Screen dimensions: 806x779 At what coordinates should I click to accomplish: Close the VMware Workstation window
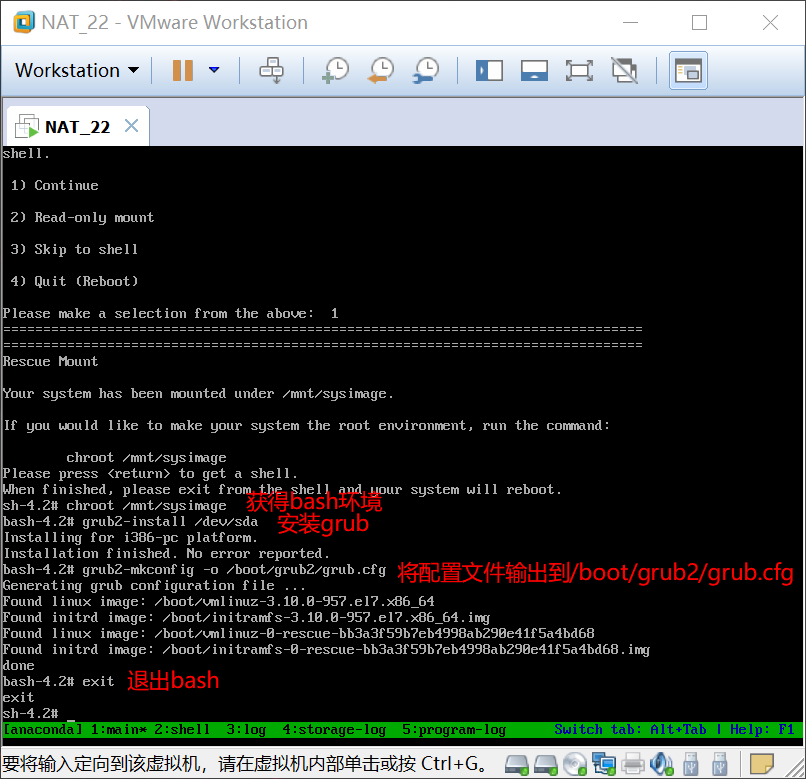(x=770, y=23)
